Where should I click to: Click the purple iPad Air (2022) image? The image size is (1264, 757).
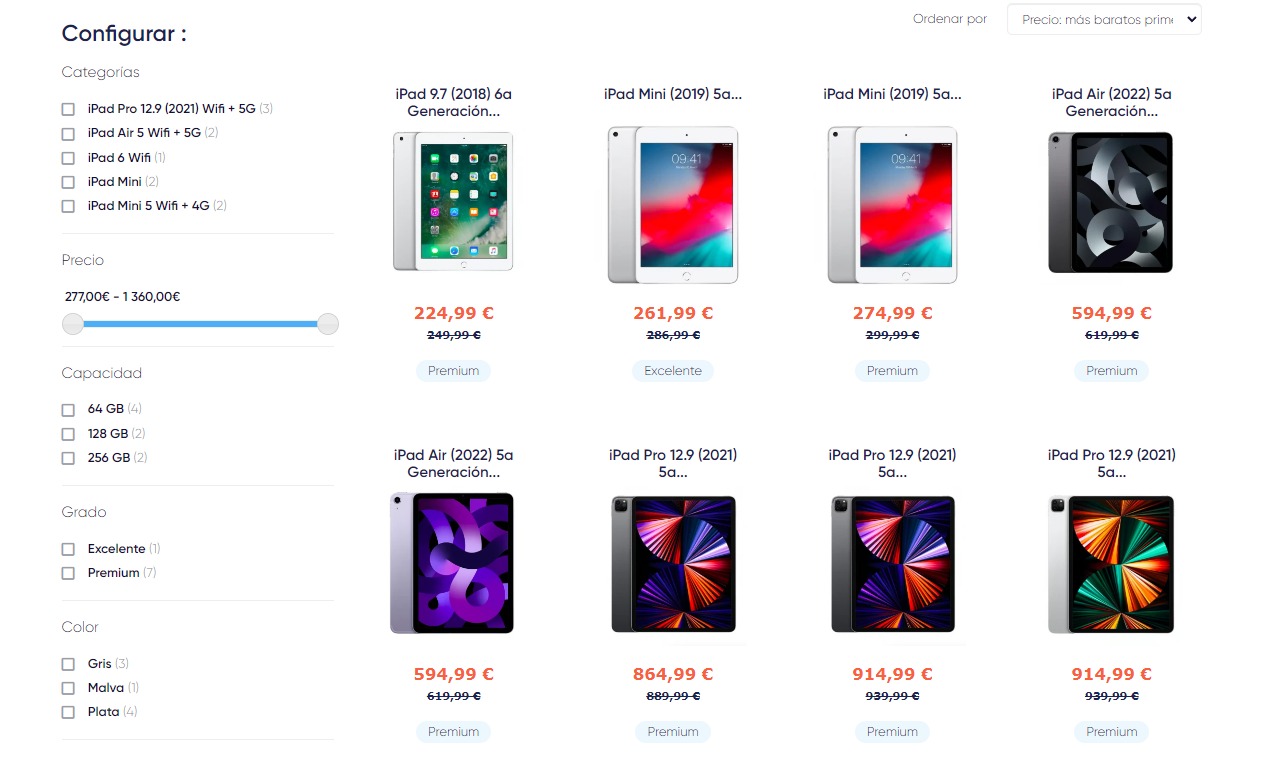[453, 563]
